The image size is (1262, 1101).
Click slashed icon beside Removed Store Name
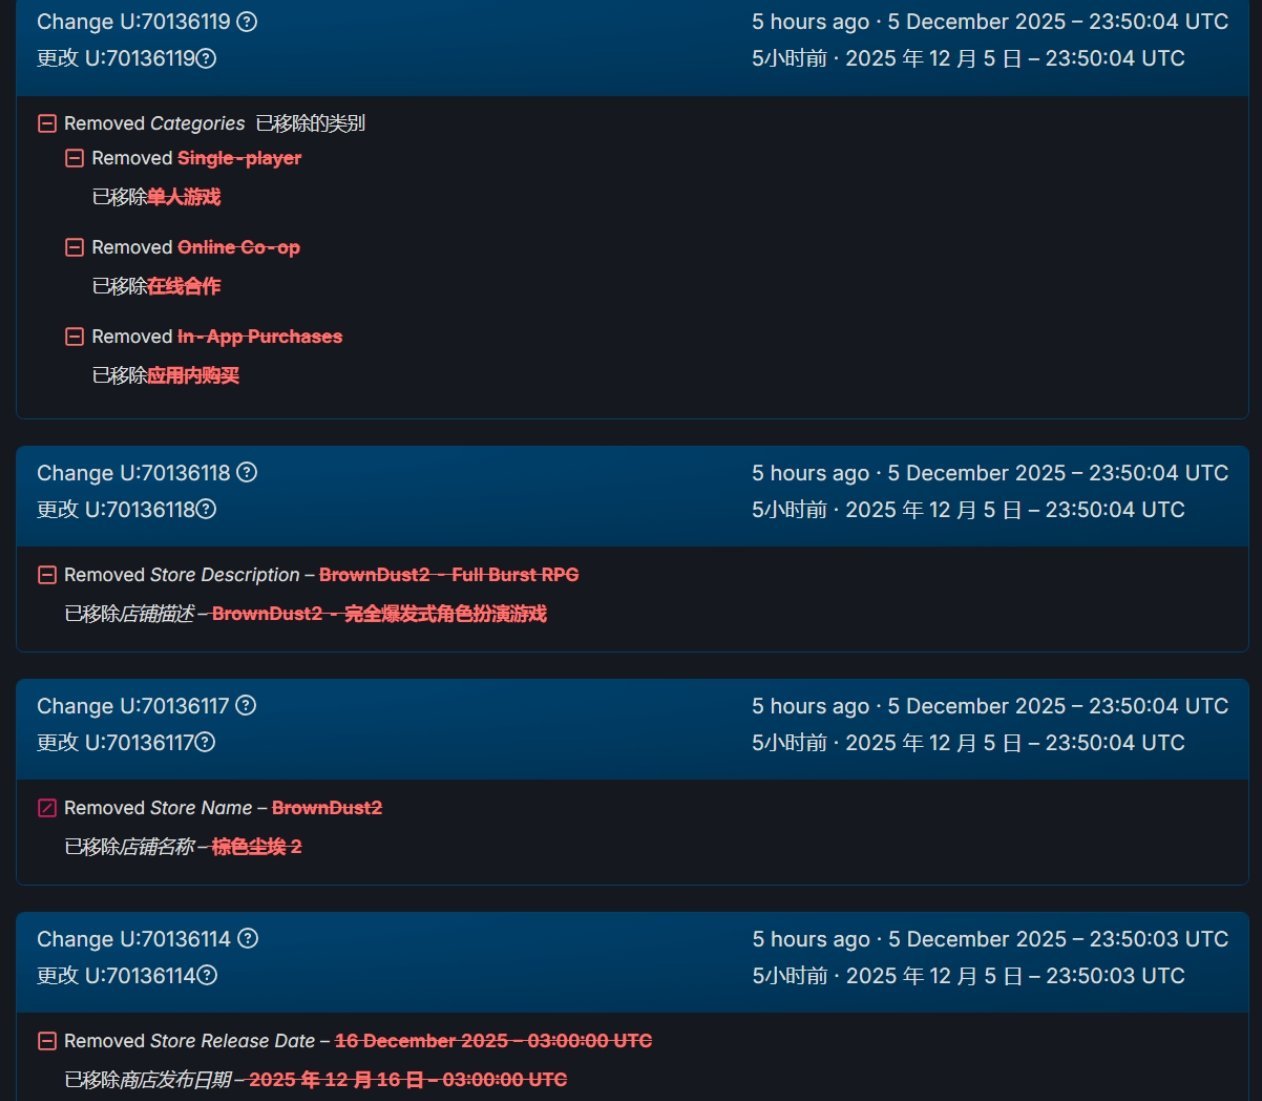(x=47, y=808)
